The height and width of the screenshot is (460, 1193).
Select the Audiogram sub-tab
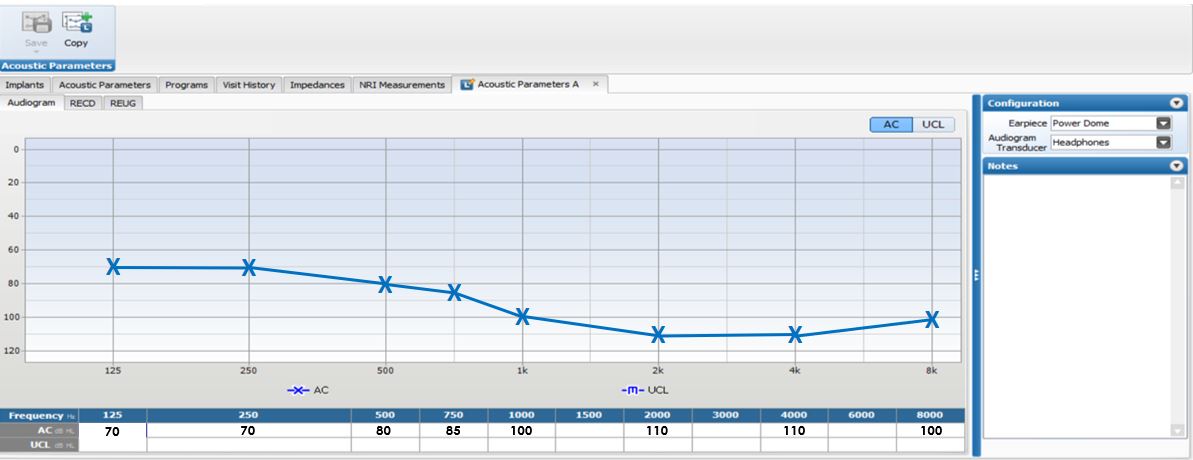(x=31, y=103)
